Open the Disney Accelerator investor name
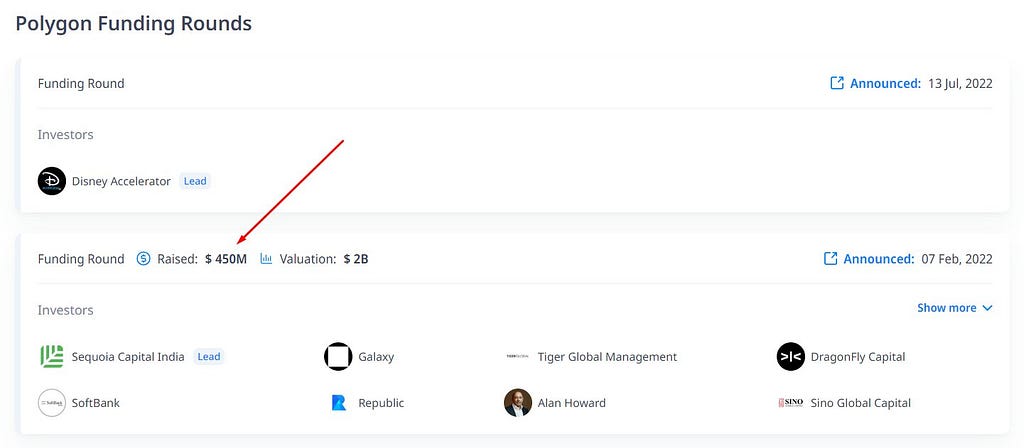The width and height of the screenshot is (1024, 448). coord(121,181)
